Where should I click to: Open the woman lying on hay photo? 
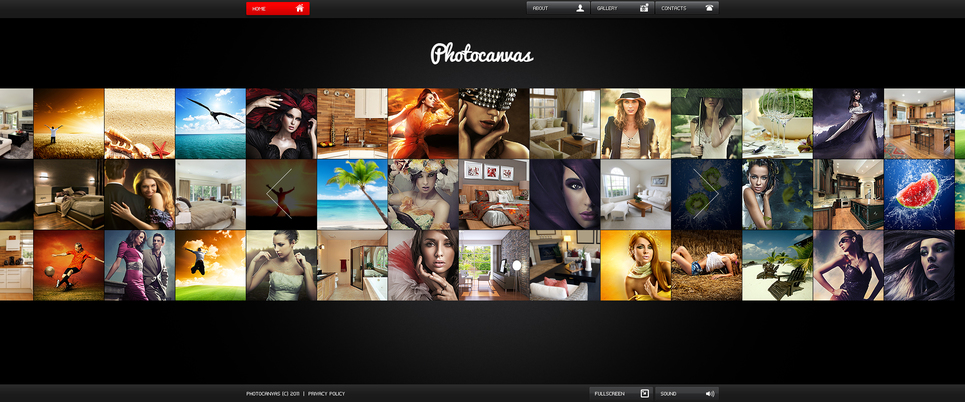pyautogui.click(x=707, y=265)
